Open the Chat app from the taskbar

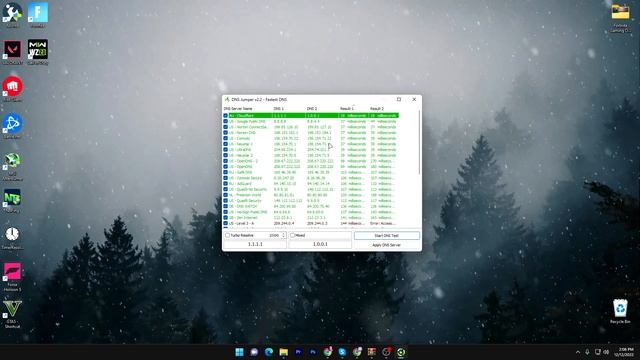click(x=254, y=352)
